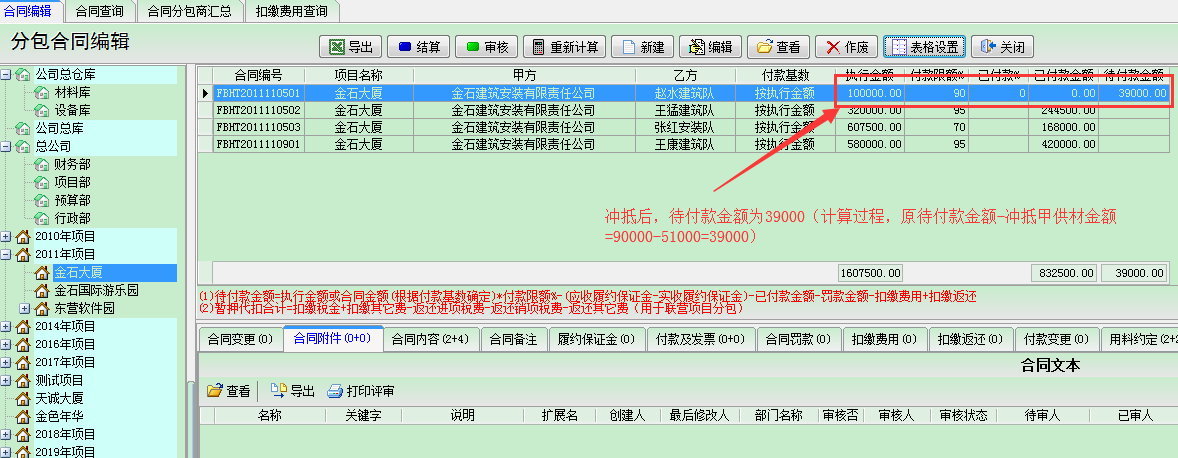Image resolution: width=1178 pixels, height=458 pixels.
Task: Click 重新计算 (Recalculate) calculator button
Action: pyautogui.click(x=565, y=47)
